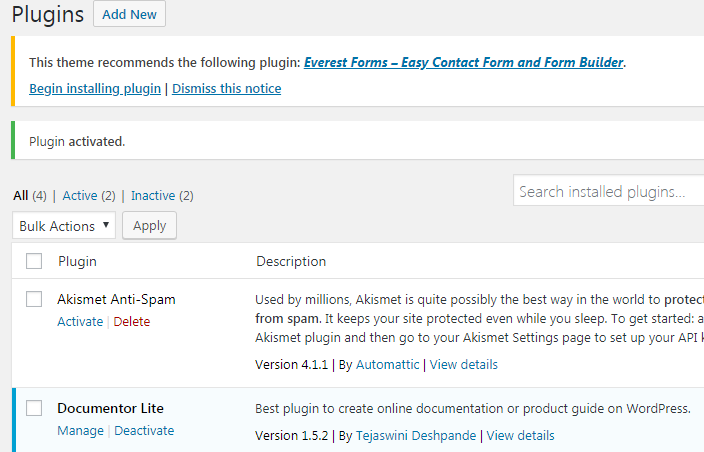Open the Automattic author link
Screen dimensions: 704x452
coord(387,364)
